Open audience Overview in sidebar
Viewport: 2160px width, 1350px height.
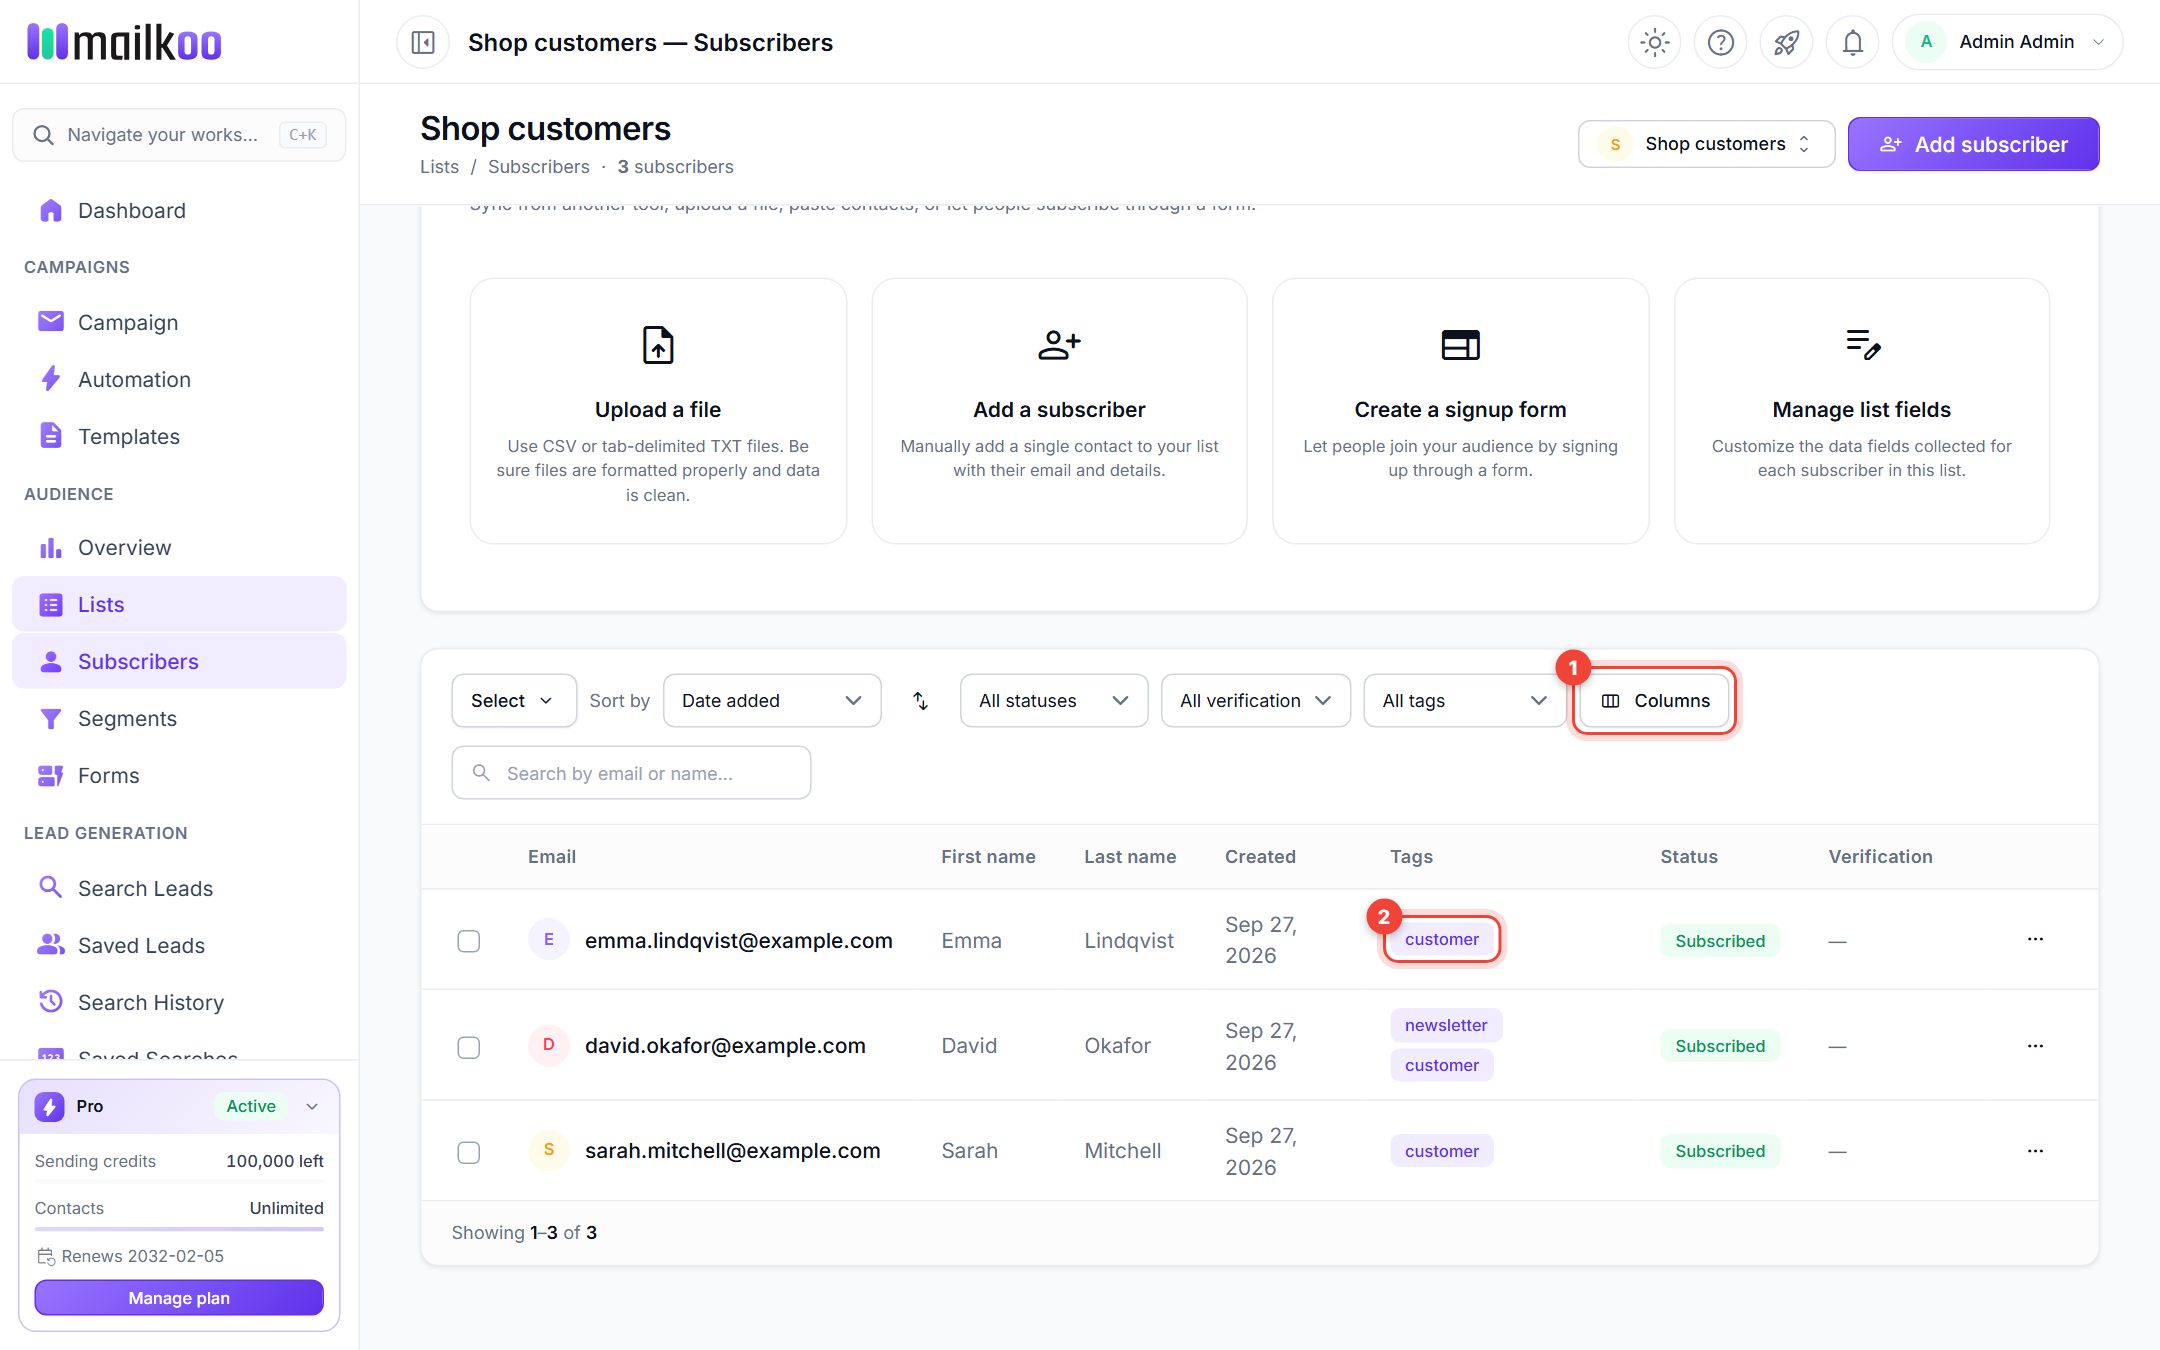coord(179,548)
